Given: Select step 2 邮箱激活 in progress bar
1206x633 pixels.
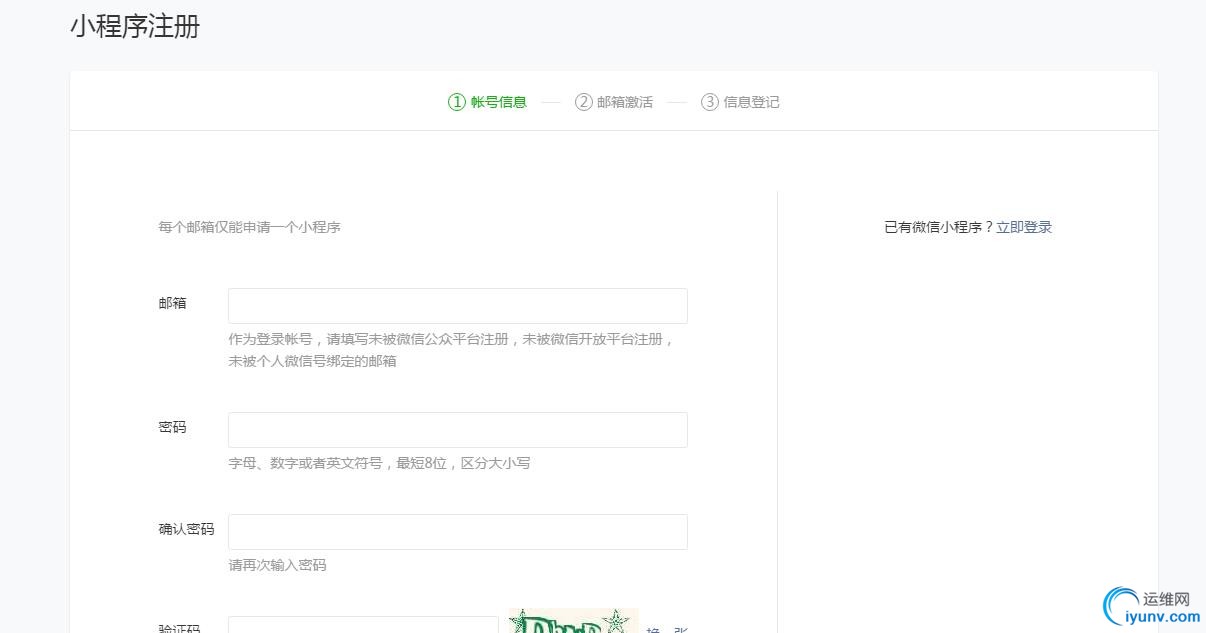Looking at the screenshot, I should click(614, 102).
